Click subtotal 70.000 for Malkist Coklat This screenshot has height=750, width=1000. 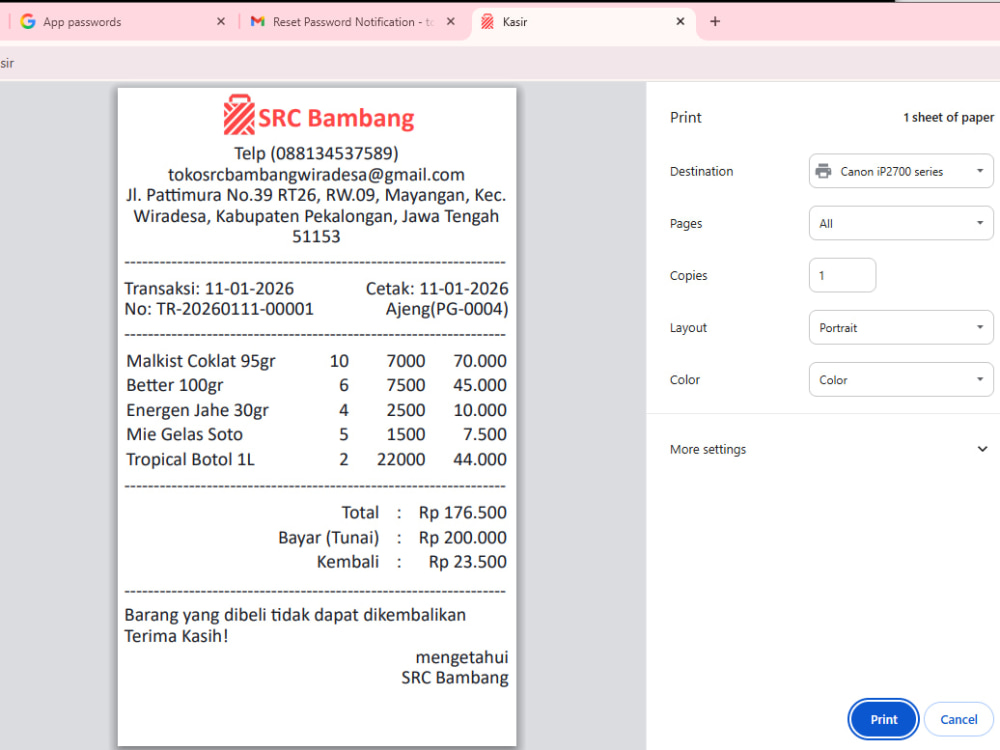480,361
